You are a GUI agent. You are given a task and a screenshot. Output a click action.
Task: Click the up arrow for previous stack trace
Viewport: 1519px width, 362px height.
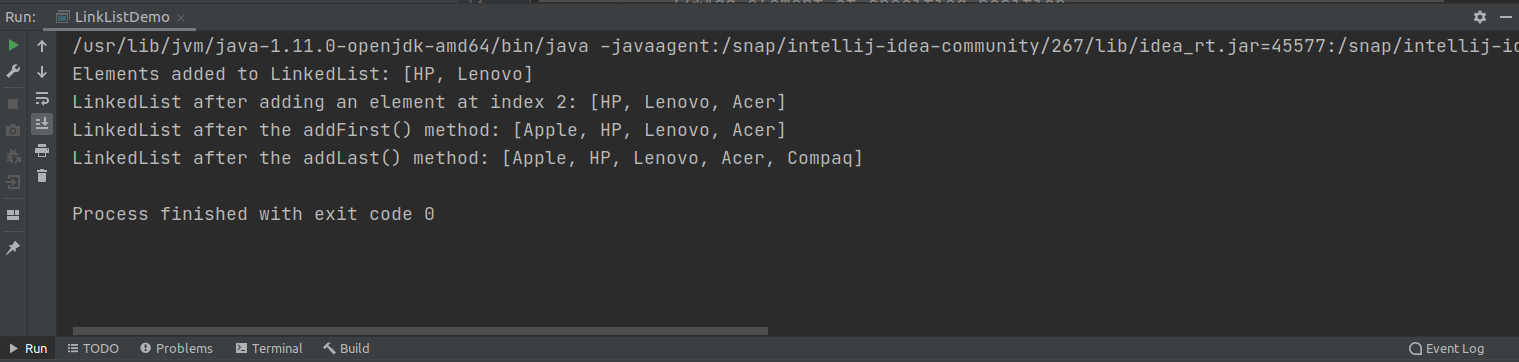(42, 46)
